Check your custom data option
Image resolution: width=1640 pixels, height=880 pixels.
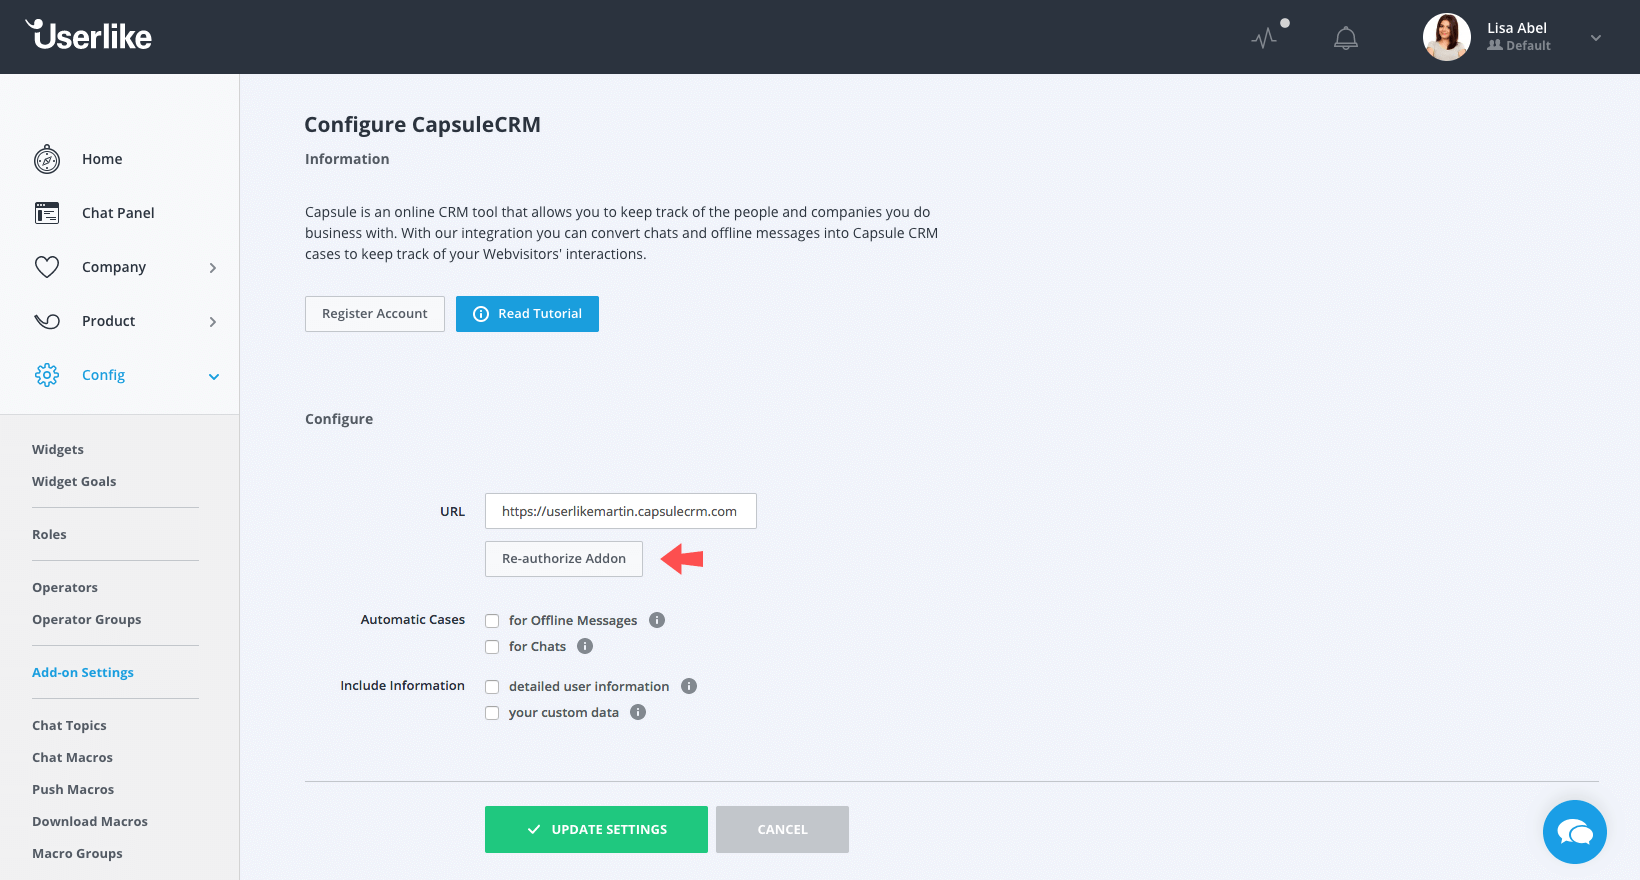coord(492,713)
